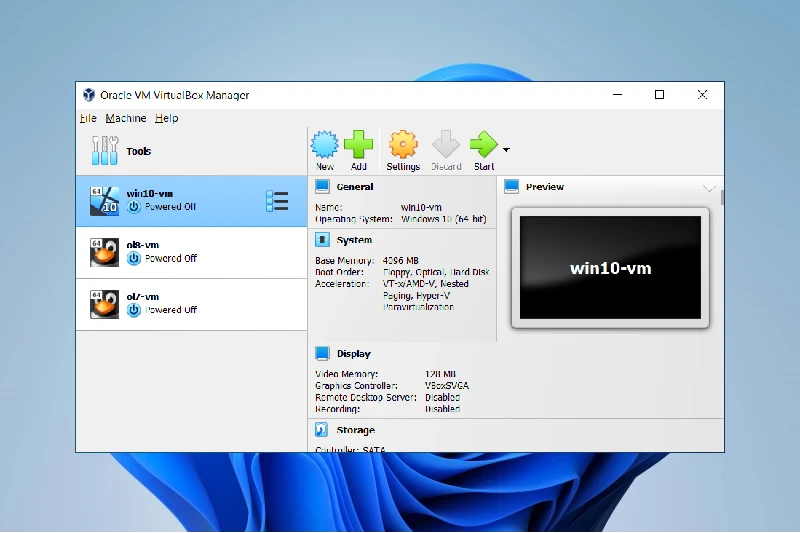
Task: Select the ol7-vm virtual machine
Action: (x=191, y=304)
